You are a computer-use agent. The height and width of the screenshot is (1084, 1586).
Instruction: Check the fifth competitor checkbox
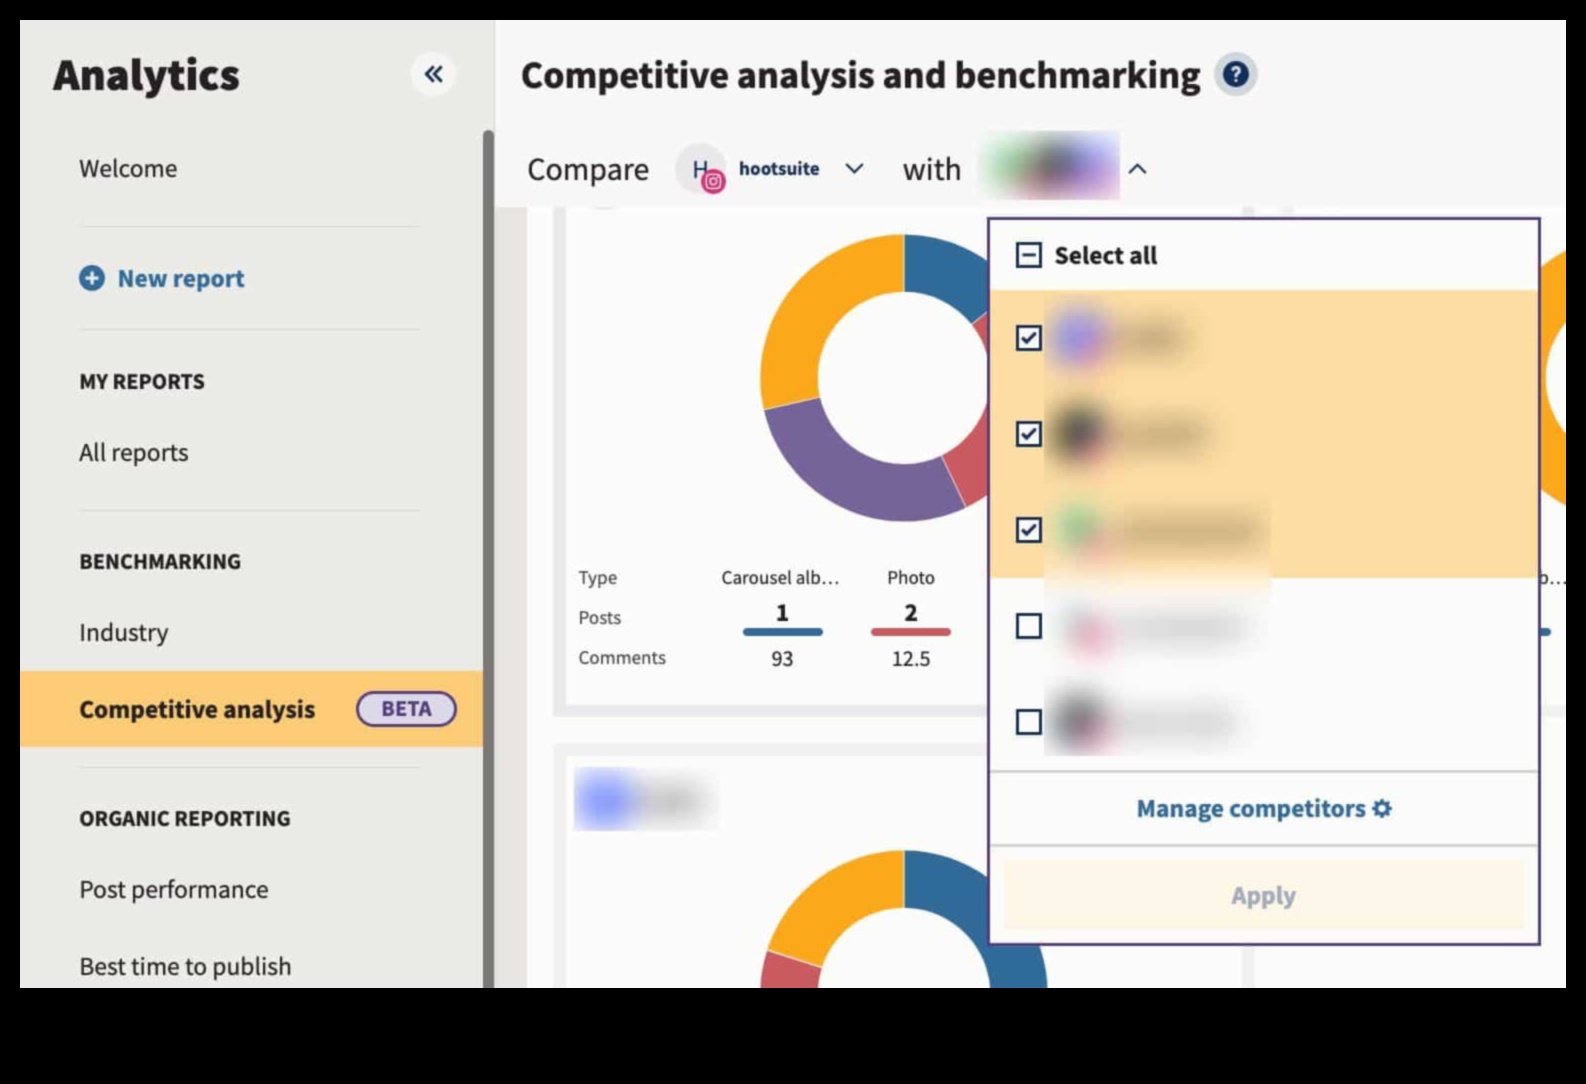pos(1028,722)
